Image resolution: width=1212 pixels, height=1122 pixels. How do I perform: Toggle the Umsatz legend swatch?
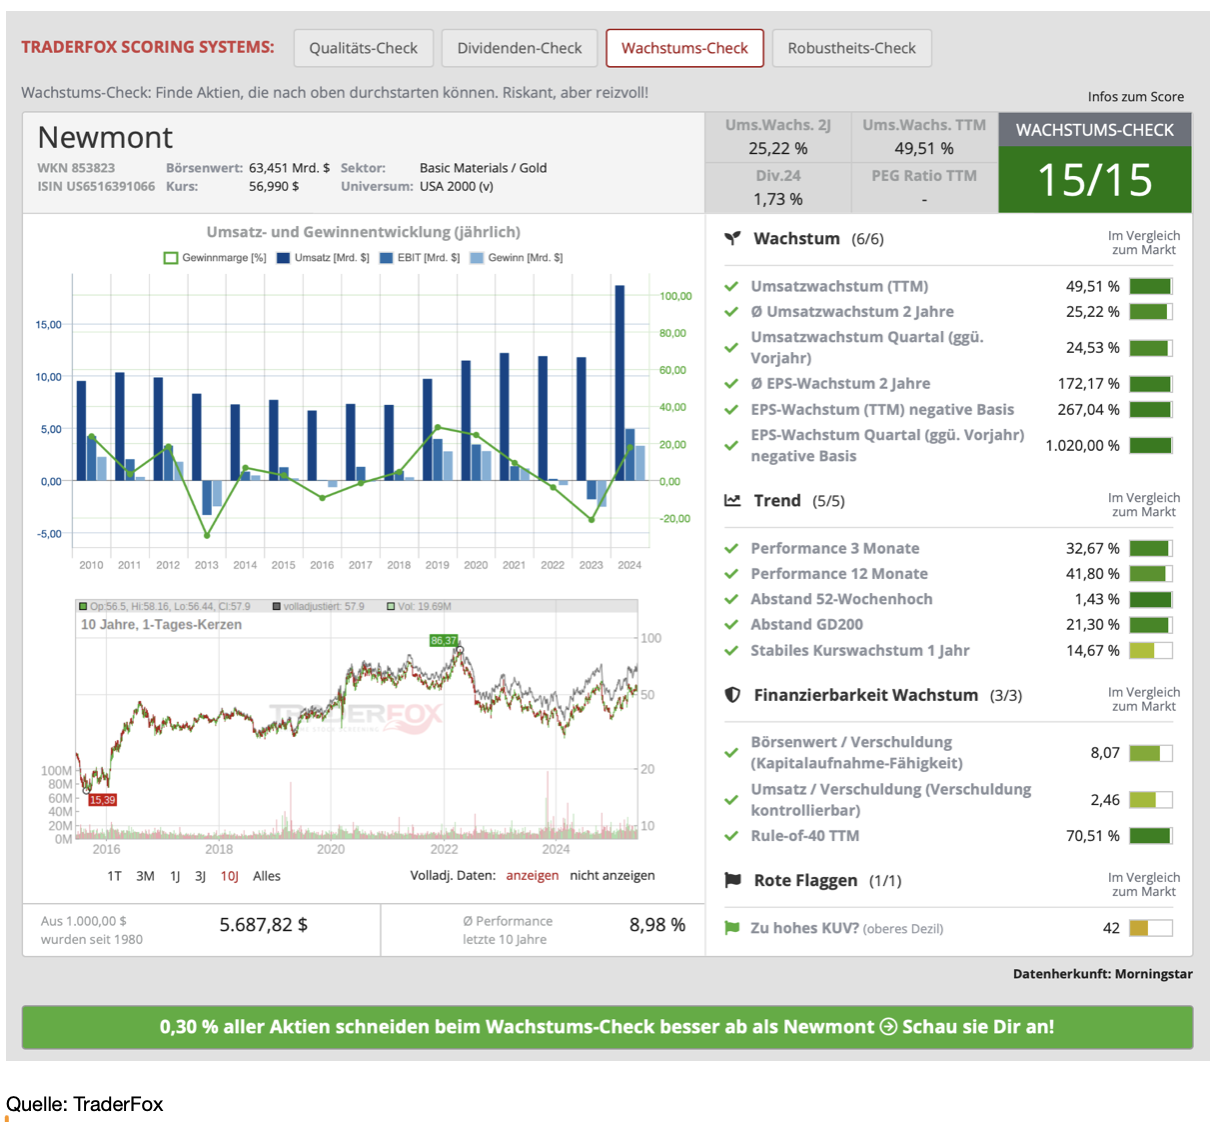tap(283, 258)
